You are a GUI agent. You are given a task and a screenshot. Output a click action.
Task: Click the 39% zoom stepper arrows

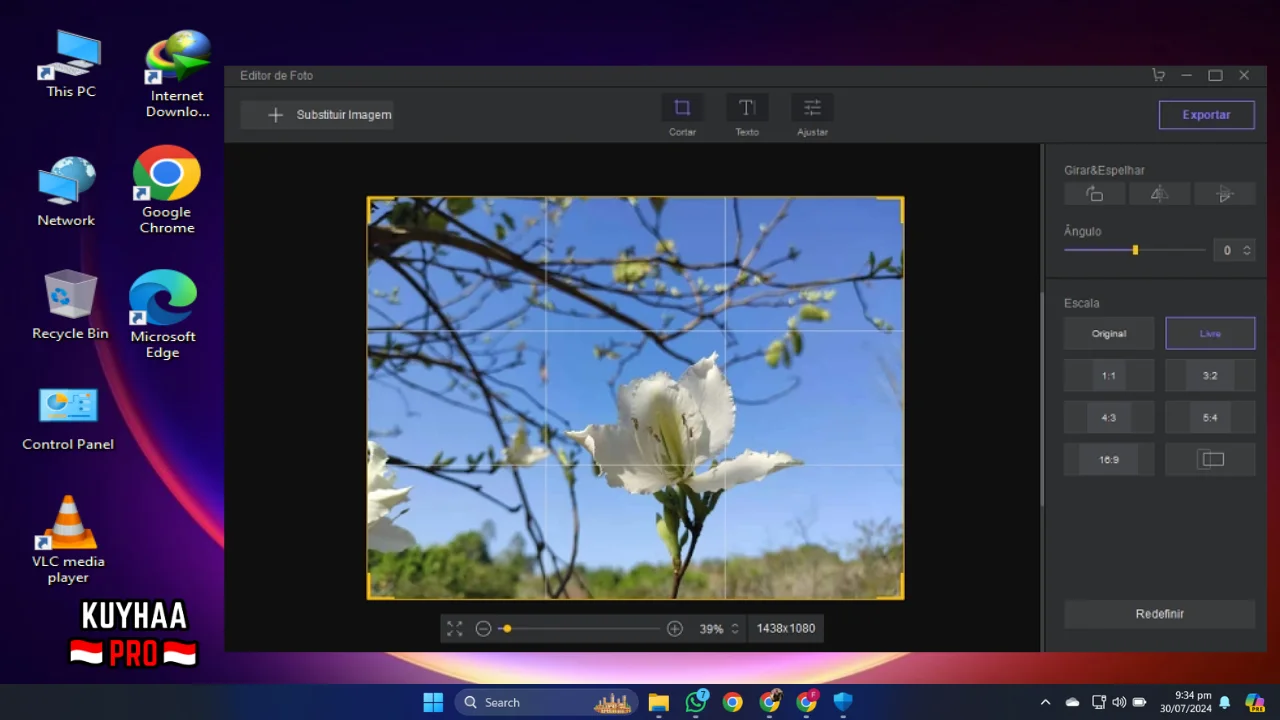tap(735, 629)
